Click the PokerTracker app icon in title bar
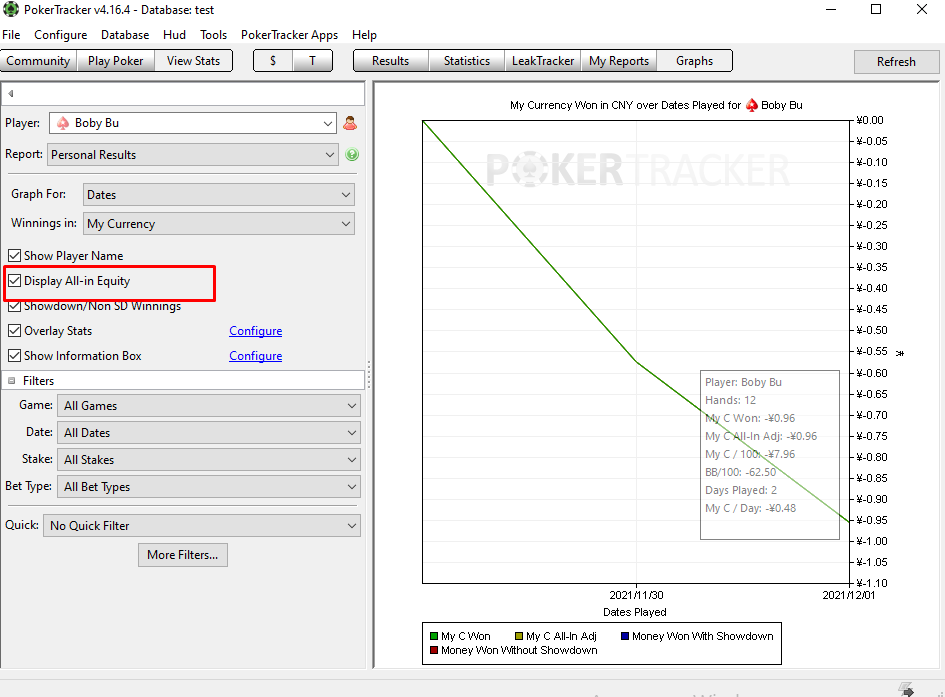This screenshot has width=945, height=697. [x=11, y=10]
